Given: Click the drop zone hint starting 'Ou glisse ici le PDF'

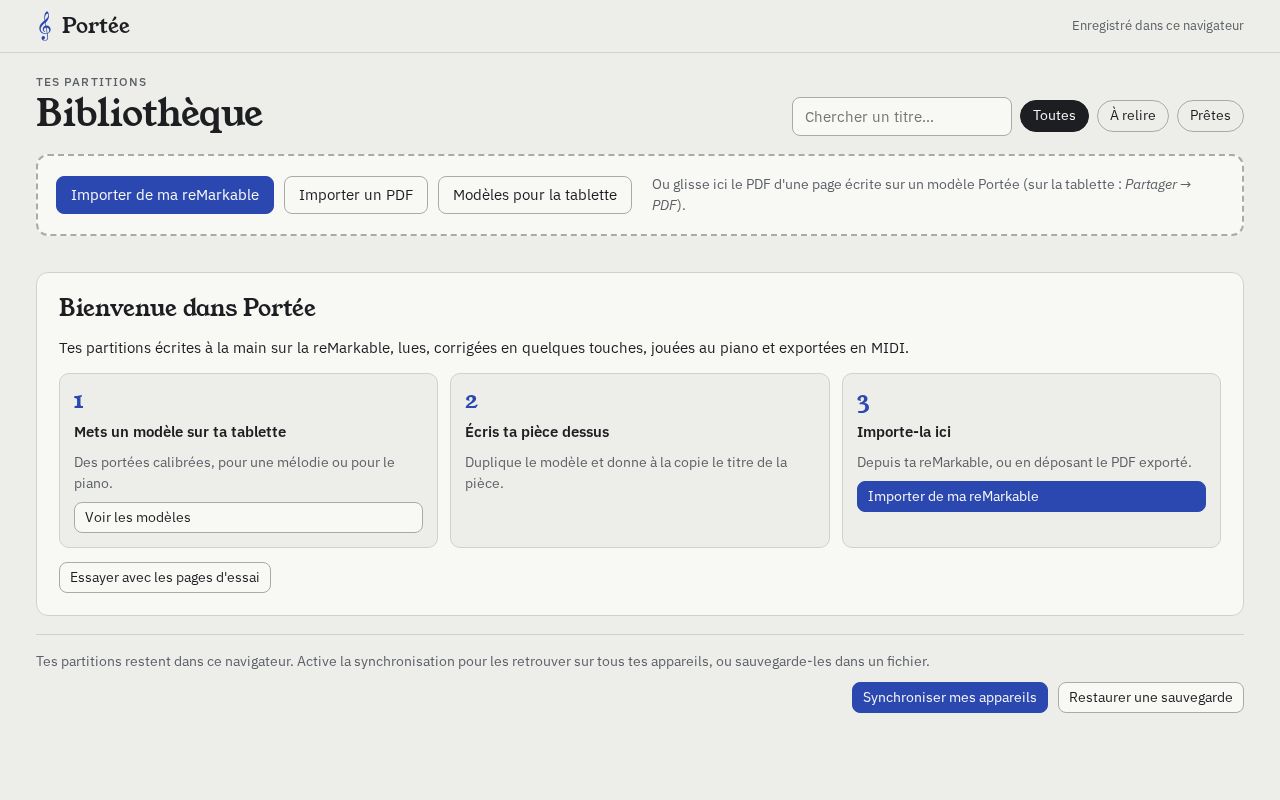Looking at the screenshot, I should [922, 195].
